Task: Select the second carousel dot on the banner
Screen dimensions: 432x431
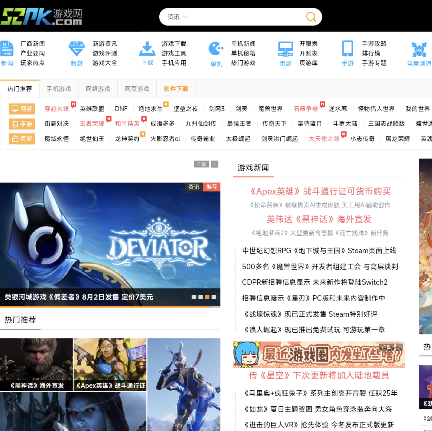Action: (x=201, y=297)
